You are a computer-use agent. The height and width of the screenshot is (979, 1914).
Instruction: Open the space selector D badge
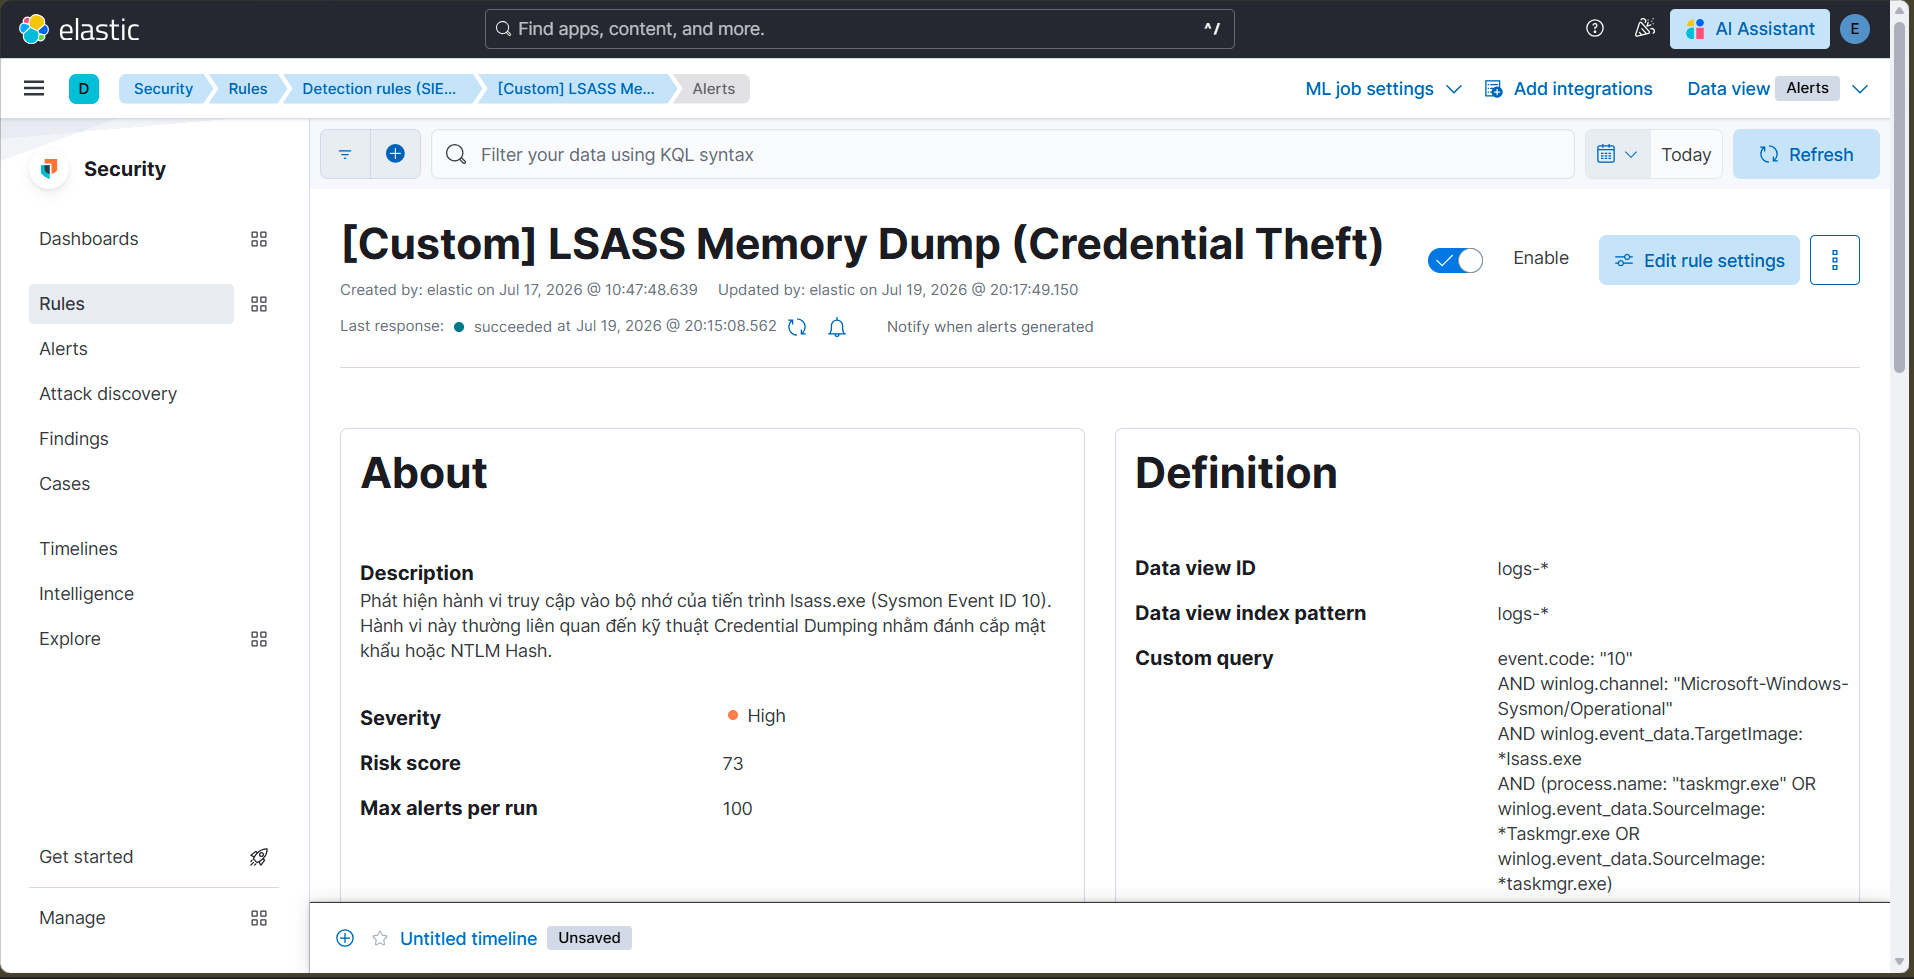click(x=84, y=88)
